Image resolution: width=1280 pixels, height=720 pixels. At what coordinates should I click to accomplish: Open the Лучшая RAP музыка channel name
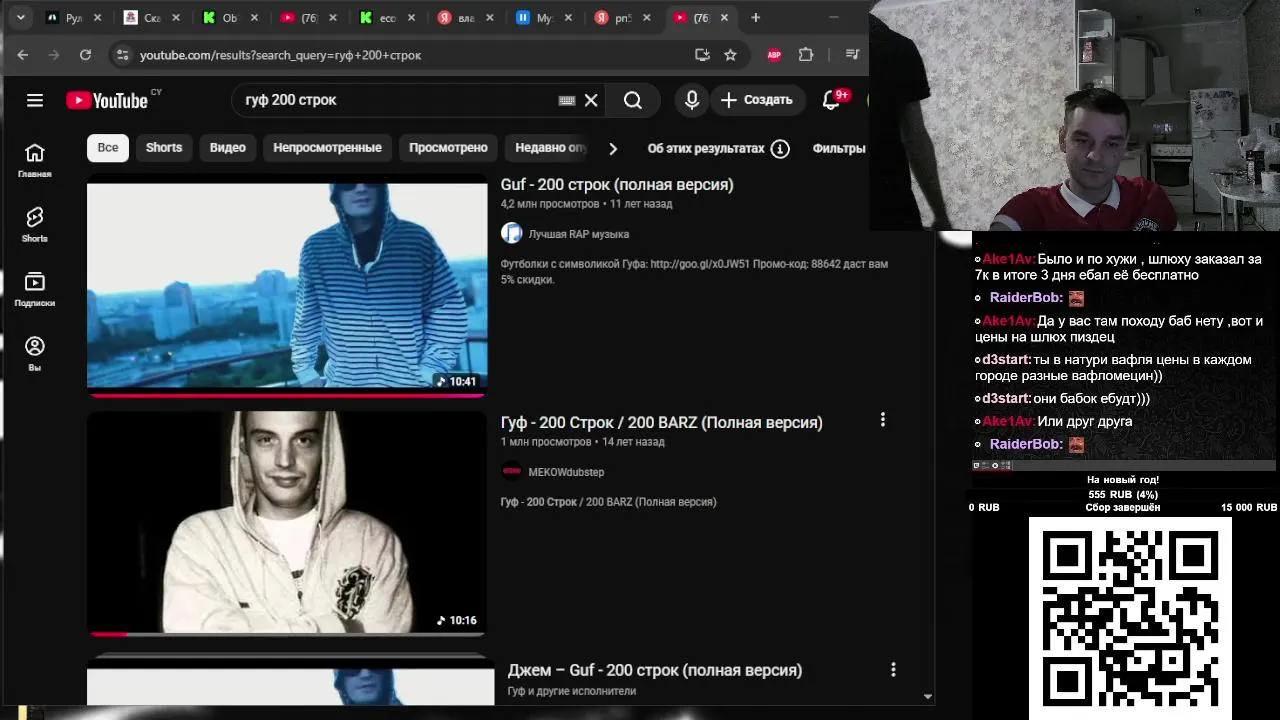[x=579, y=234]
